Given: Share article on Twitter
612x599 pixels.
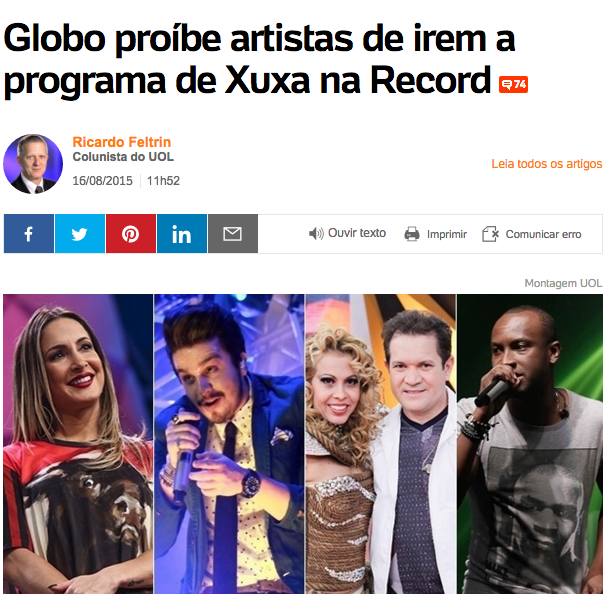Looking at the screenshot, I should (80, 233).
